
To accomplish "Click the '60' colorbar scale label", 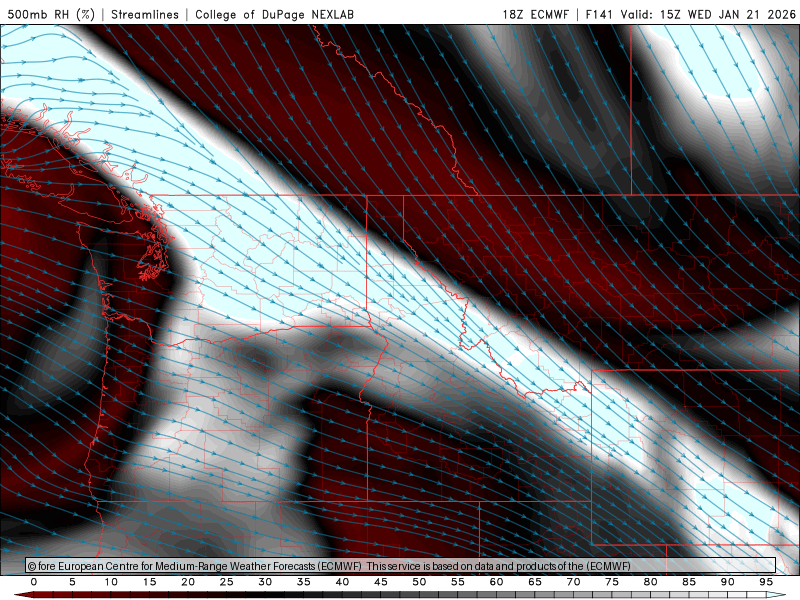I will point(496,582).
